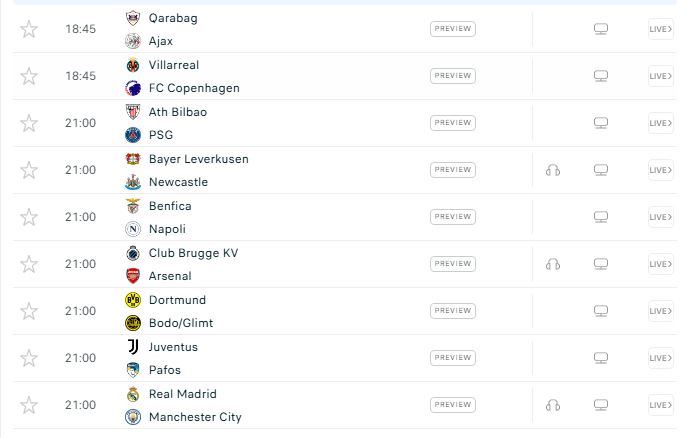
Task: Click the Napoli club crest
Action: 133,229
